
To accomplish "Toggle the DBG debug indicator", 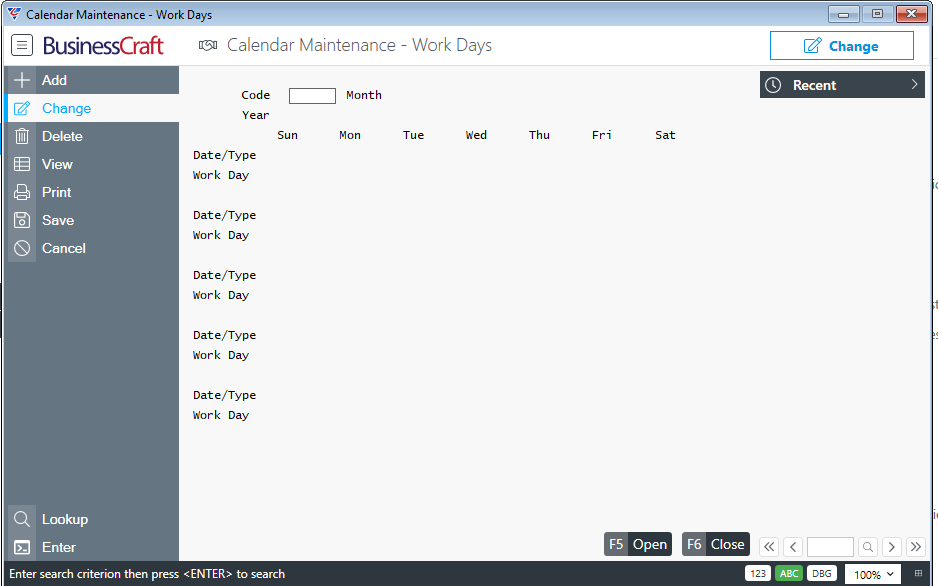I will [821, 573].
